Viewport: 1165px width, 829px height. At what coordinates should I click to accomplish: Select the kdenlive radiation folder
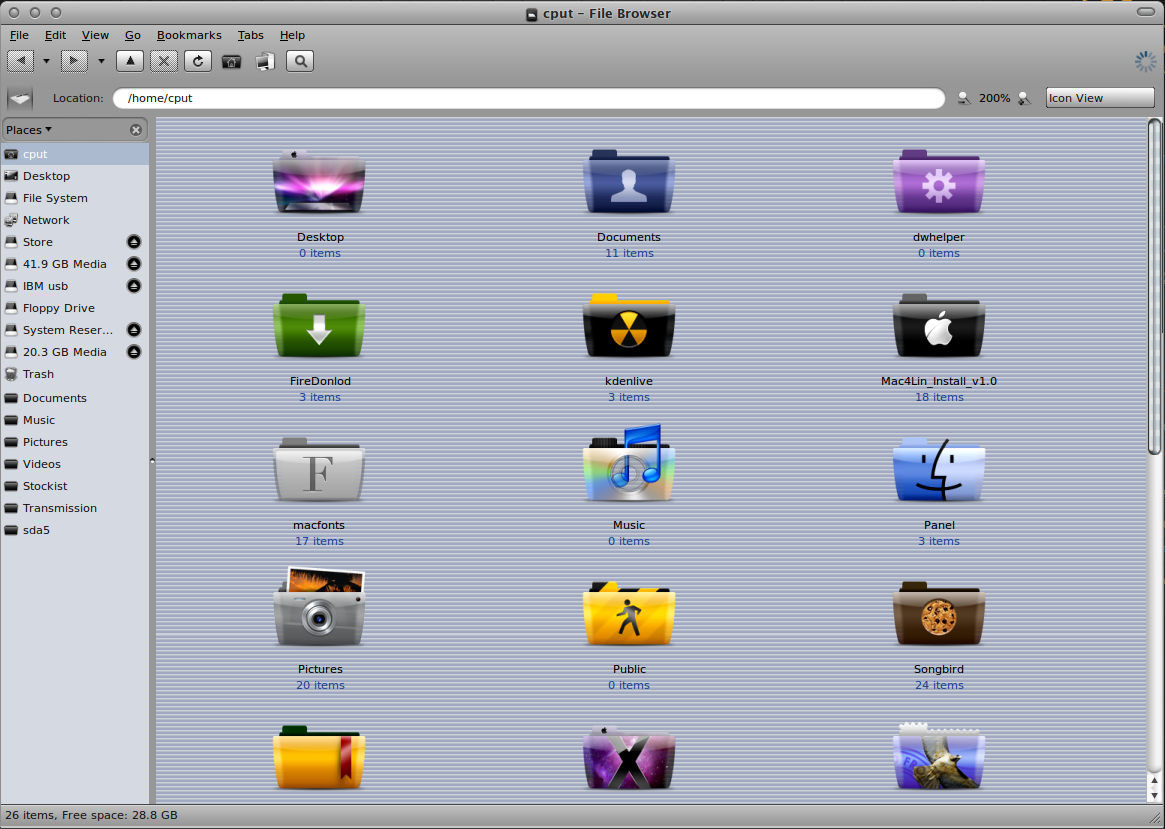click(x=629, y=325)
